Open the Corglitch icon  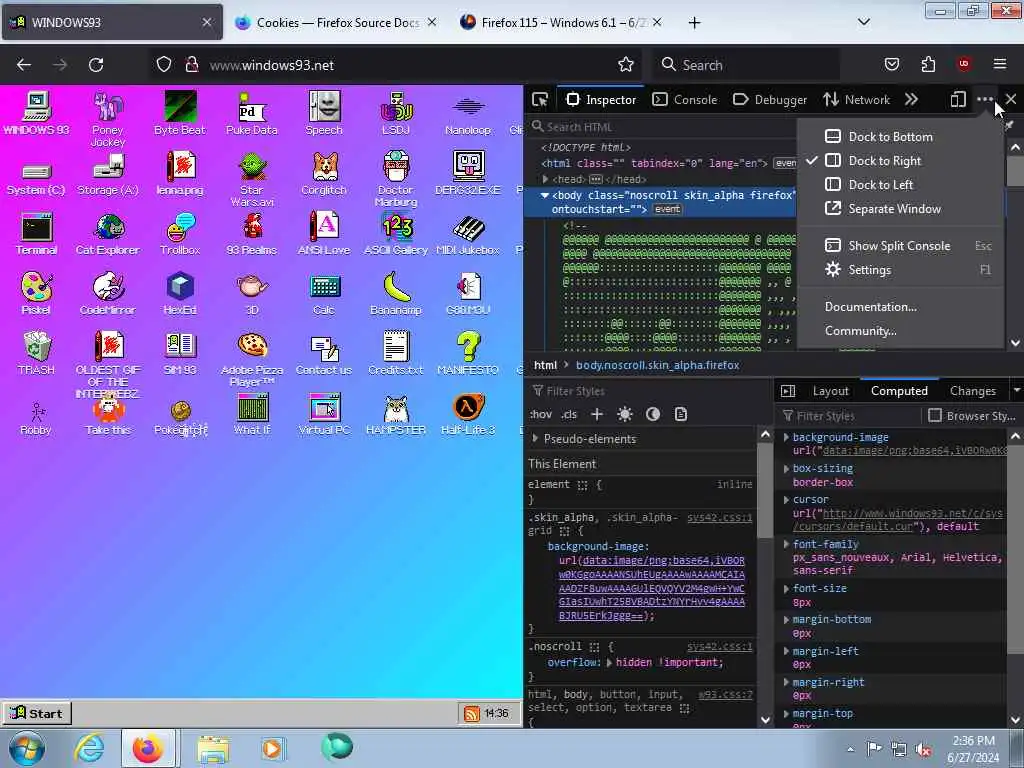[324, 173]
